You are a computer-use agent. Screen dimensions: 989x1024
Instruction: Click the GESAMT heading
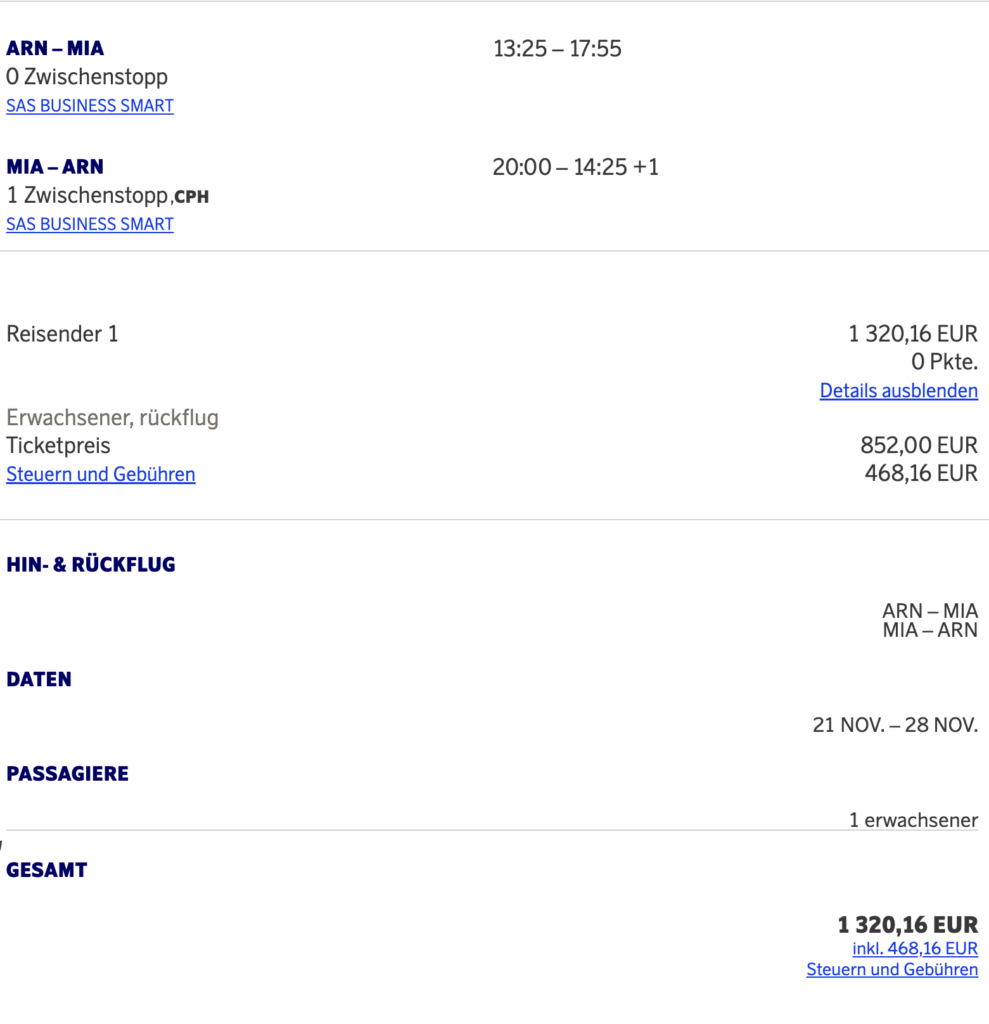47,870
